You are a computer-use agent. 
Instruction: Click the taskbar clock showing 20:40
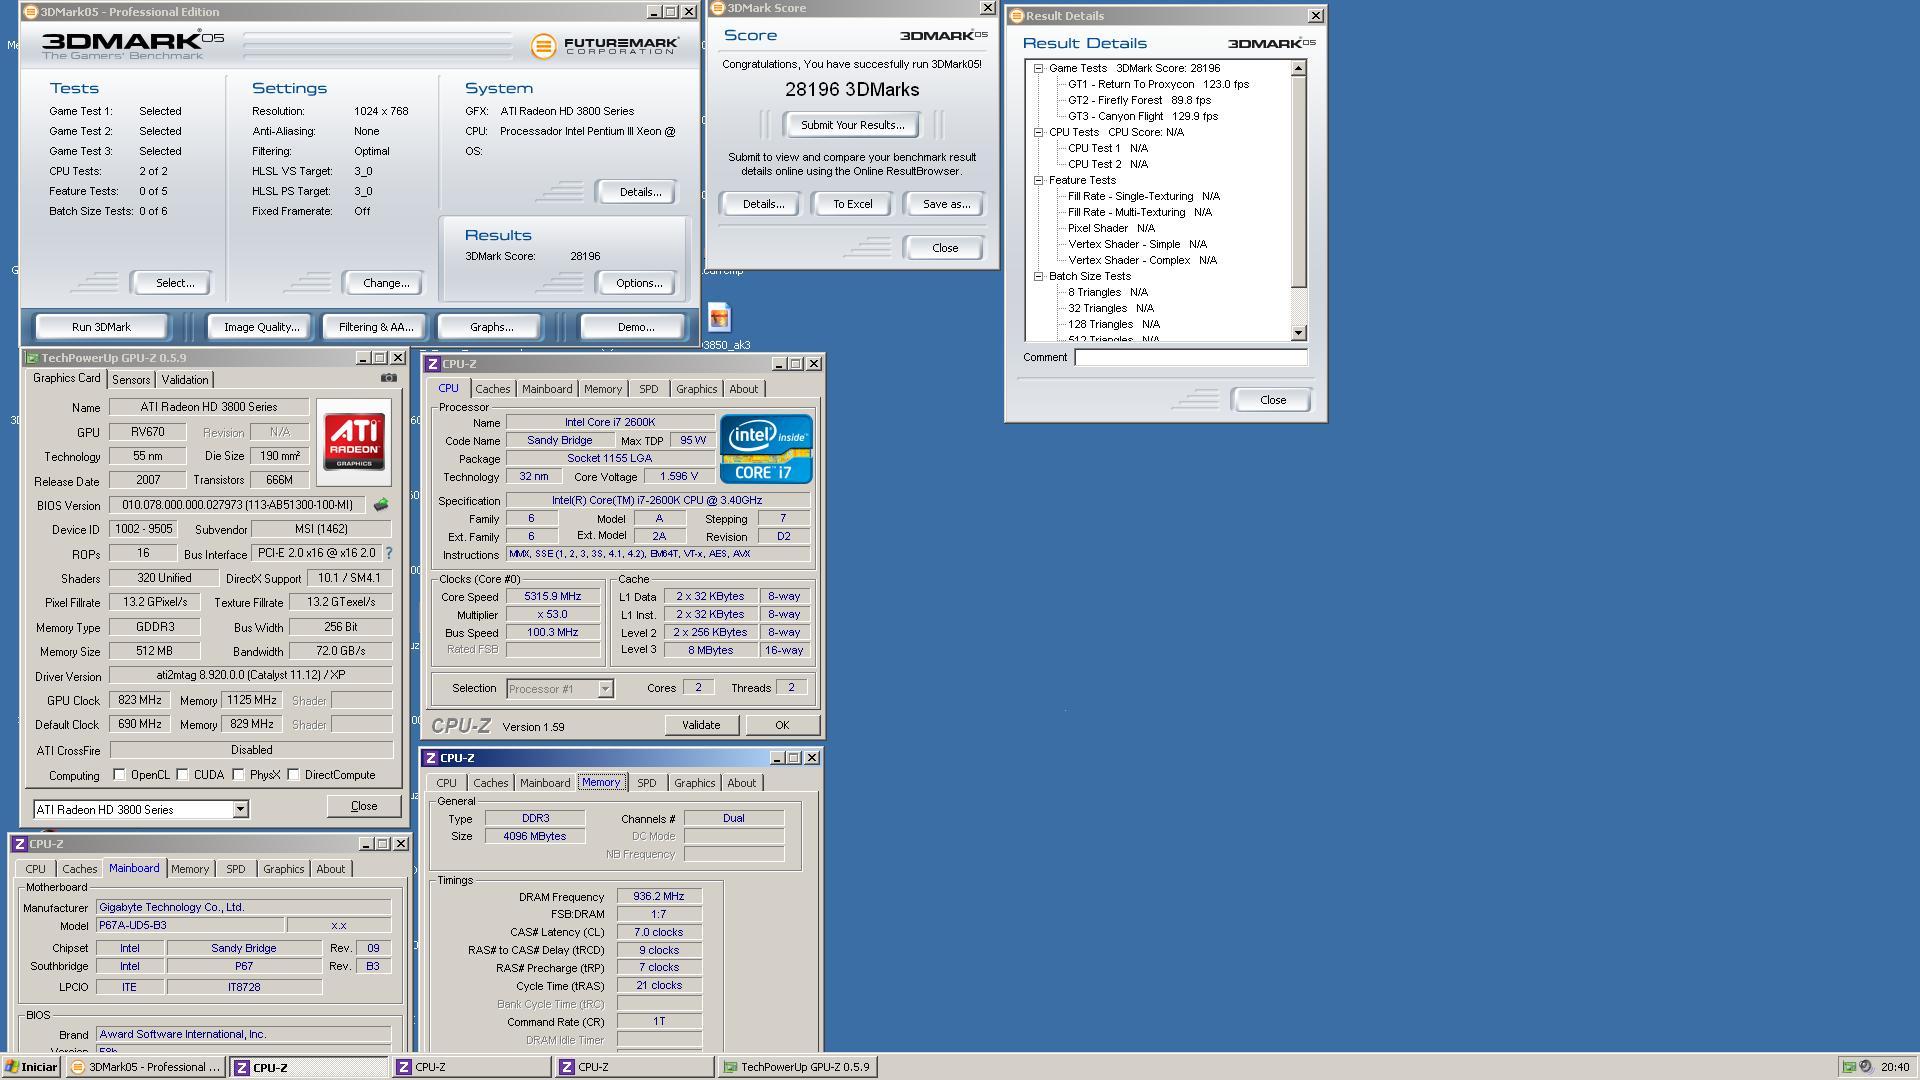tap(1894, 1067)
